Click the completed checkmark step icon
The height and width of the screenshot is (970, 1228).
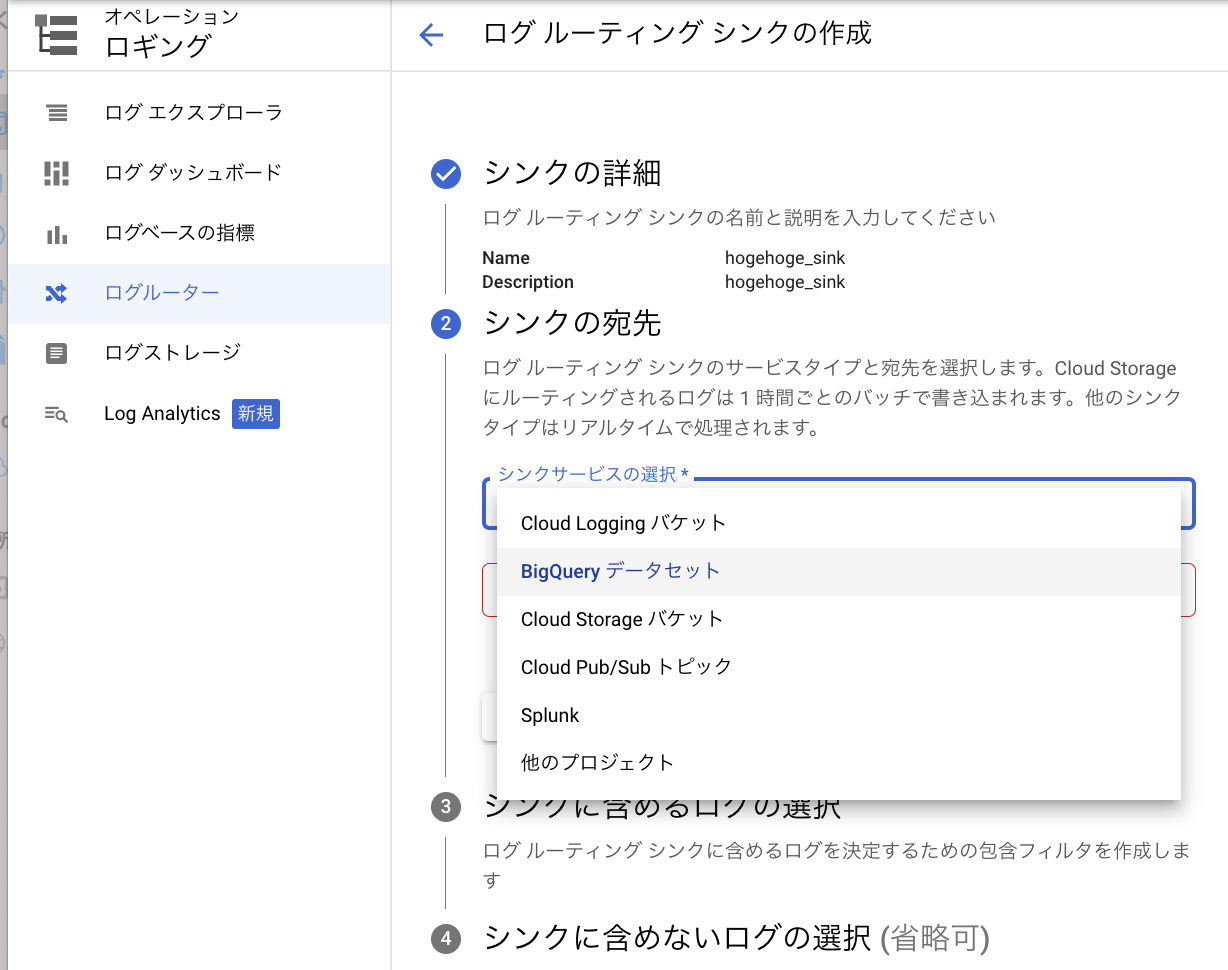point(446,174)
